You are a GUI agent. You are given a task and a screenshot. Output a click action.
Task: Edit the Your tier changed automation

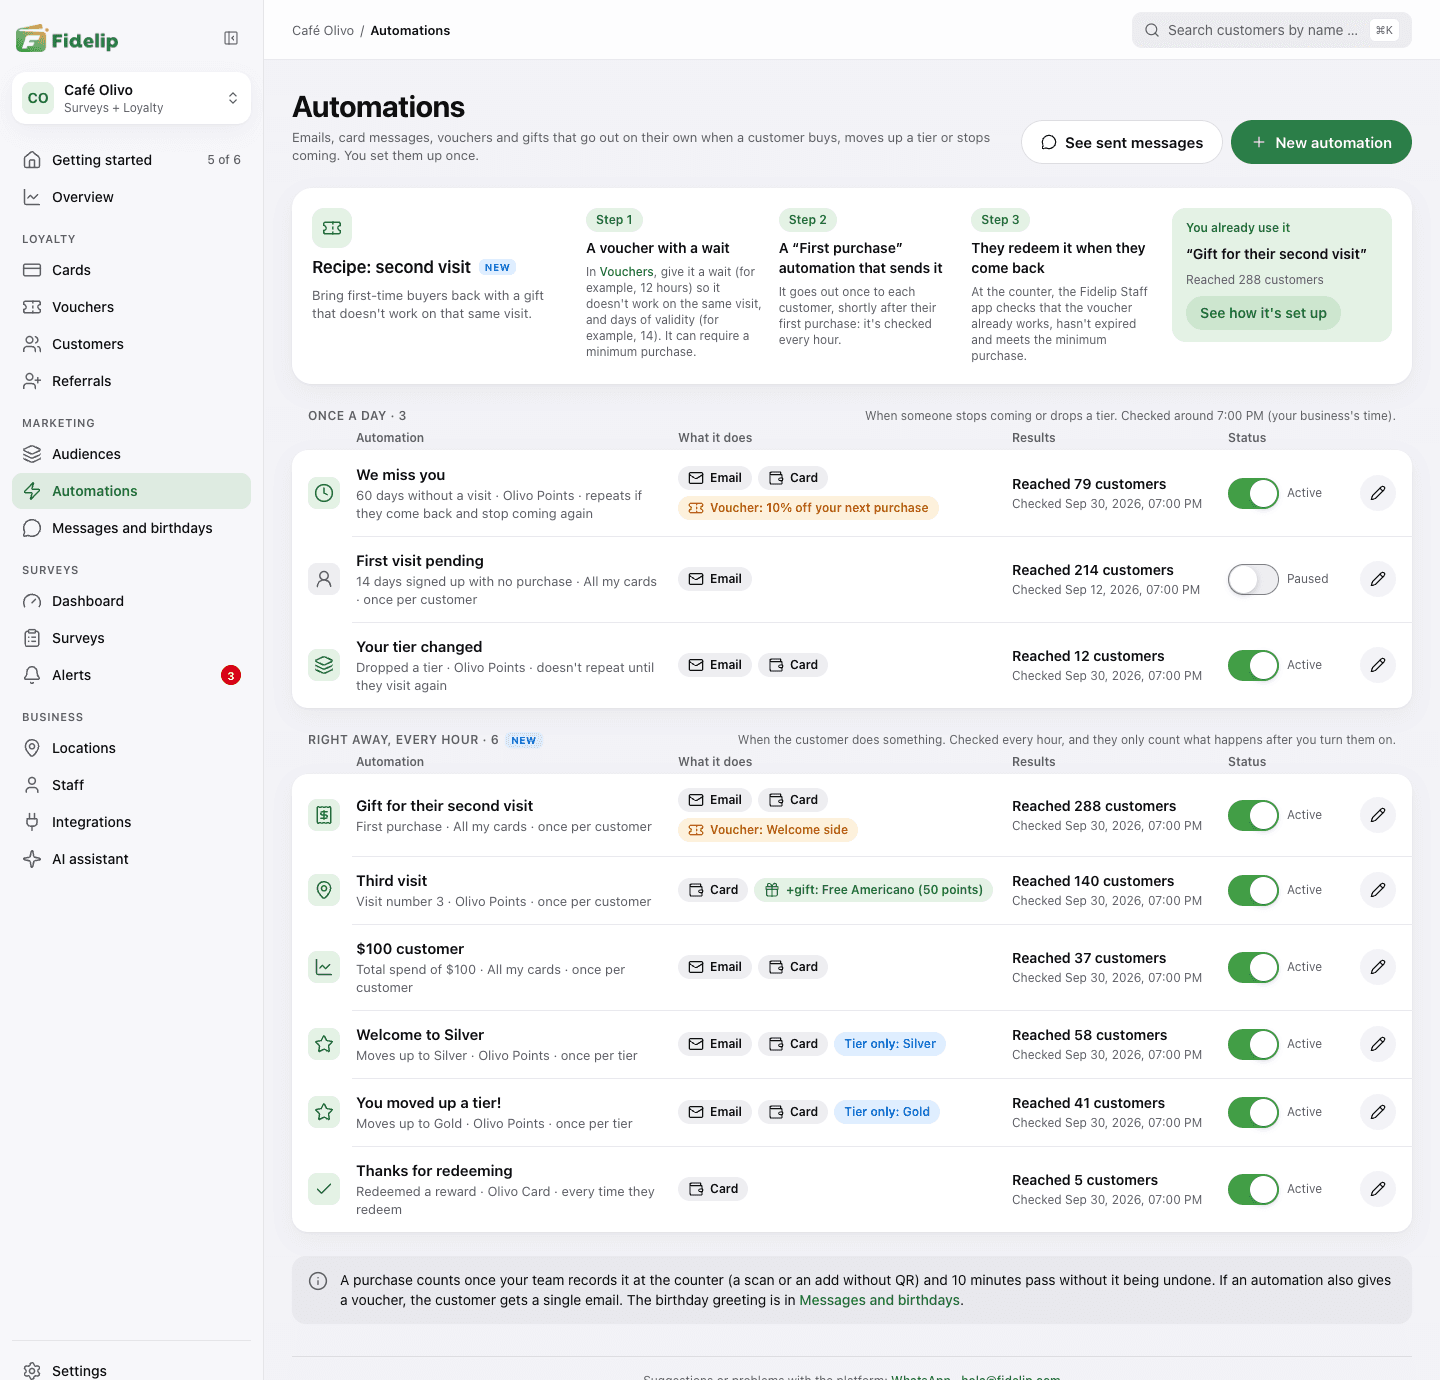coord(1378,665)
